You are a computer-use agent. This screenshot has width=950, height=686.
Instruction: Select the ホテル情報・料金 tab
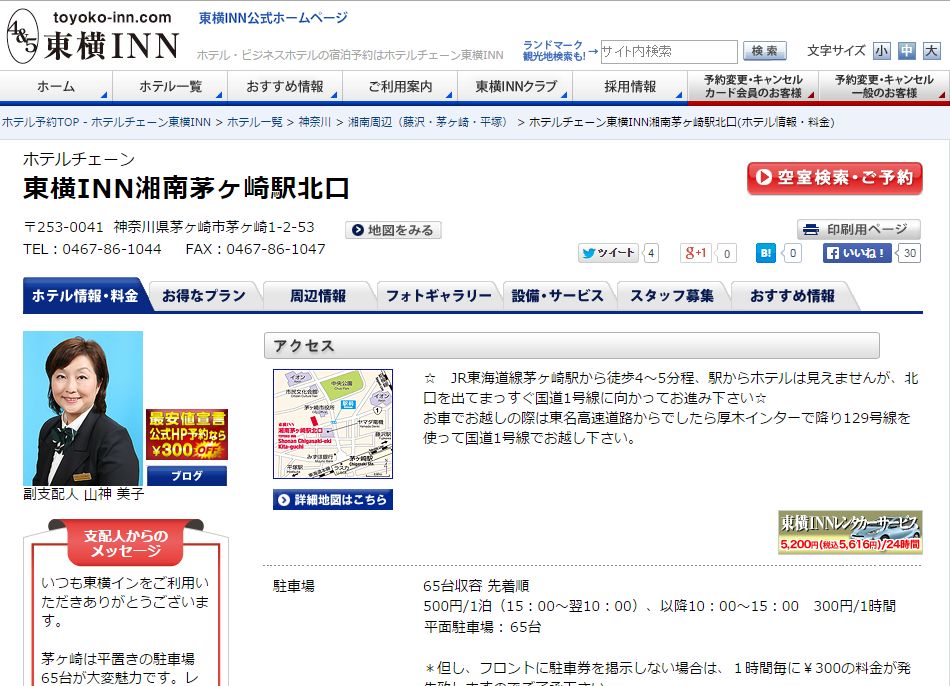point(85,296)
